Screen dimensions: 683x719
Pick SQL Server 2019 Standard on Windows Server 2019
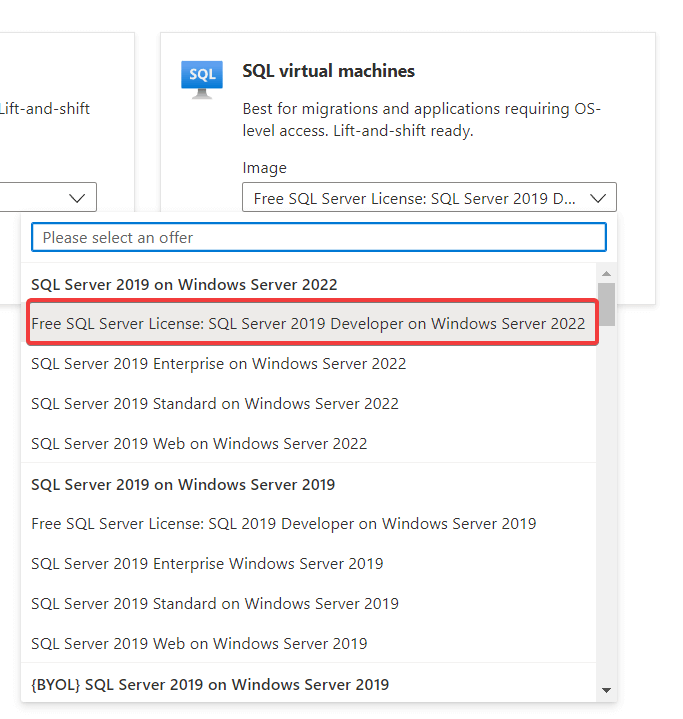coord(214,604)
